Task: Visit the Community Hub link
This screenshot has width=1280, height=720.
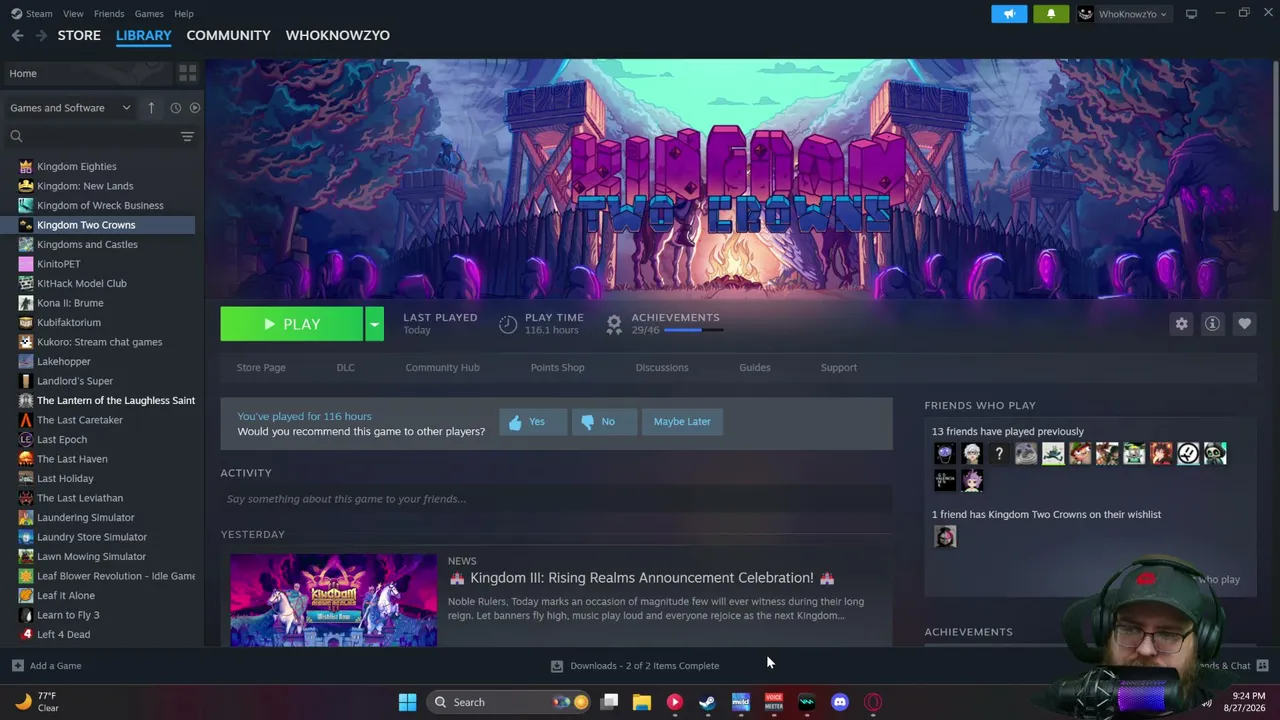Action: pyautogui.click(x=442, y=367)
